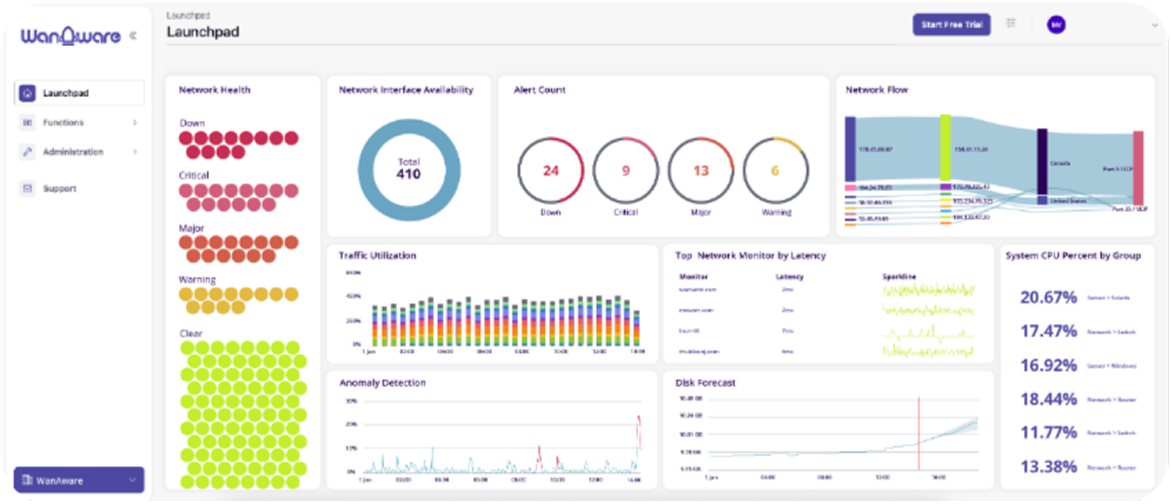Collapse sidebar with double-chevron icon
The height and width of the screenshot is (504, 1171).
pyautogui.click(x=133, y=35)
